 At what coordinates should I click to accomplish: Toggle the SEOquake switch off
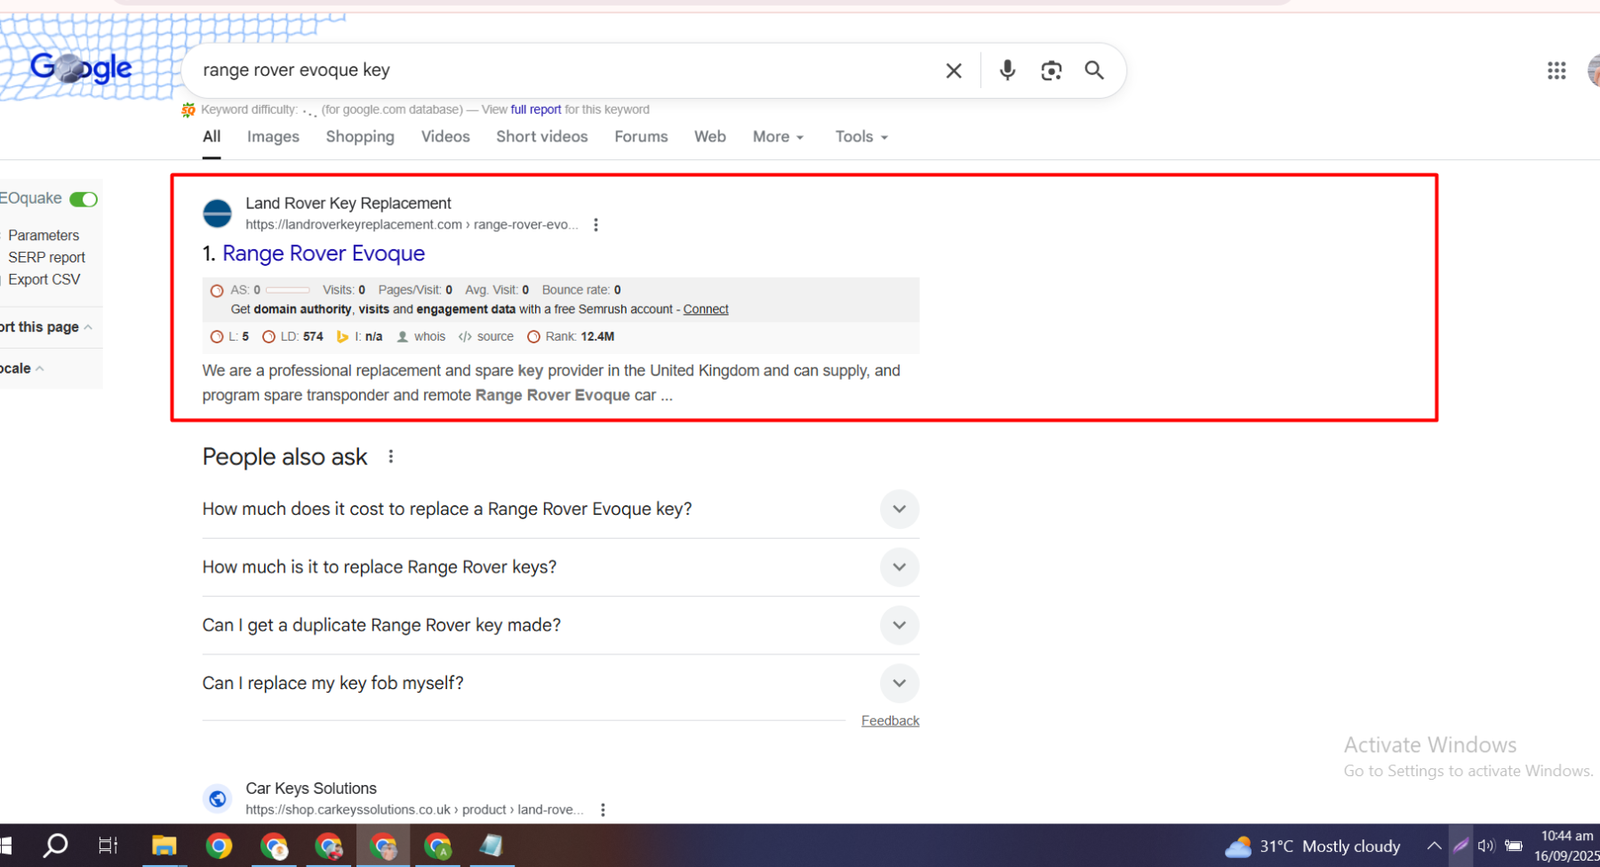coord(84,199)
